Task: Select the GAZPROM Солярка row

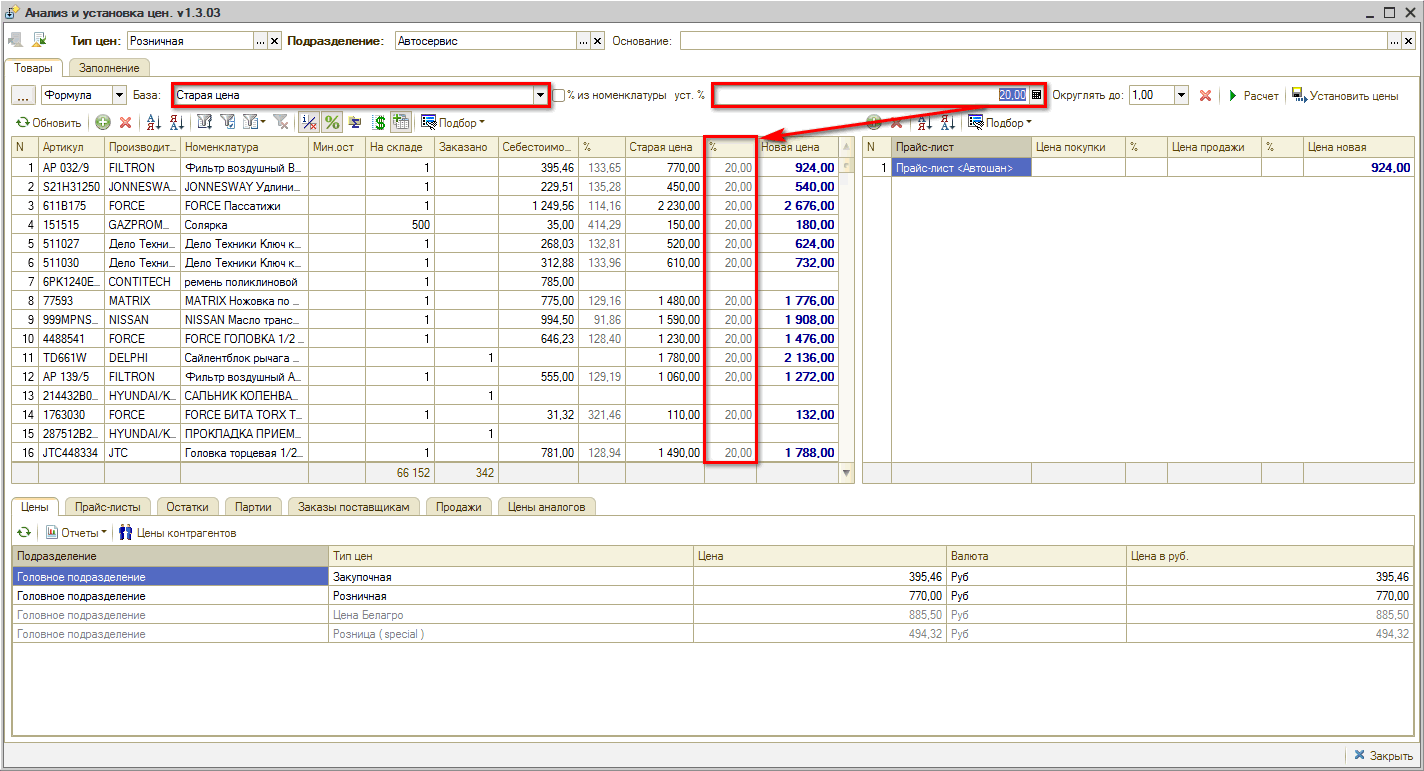Action: tap(425, 225)
